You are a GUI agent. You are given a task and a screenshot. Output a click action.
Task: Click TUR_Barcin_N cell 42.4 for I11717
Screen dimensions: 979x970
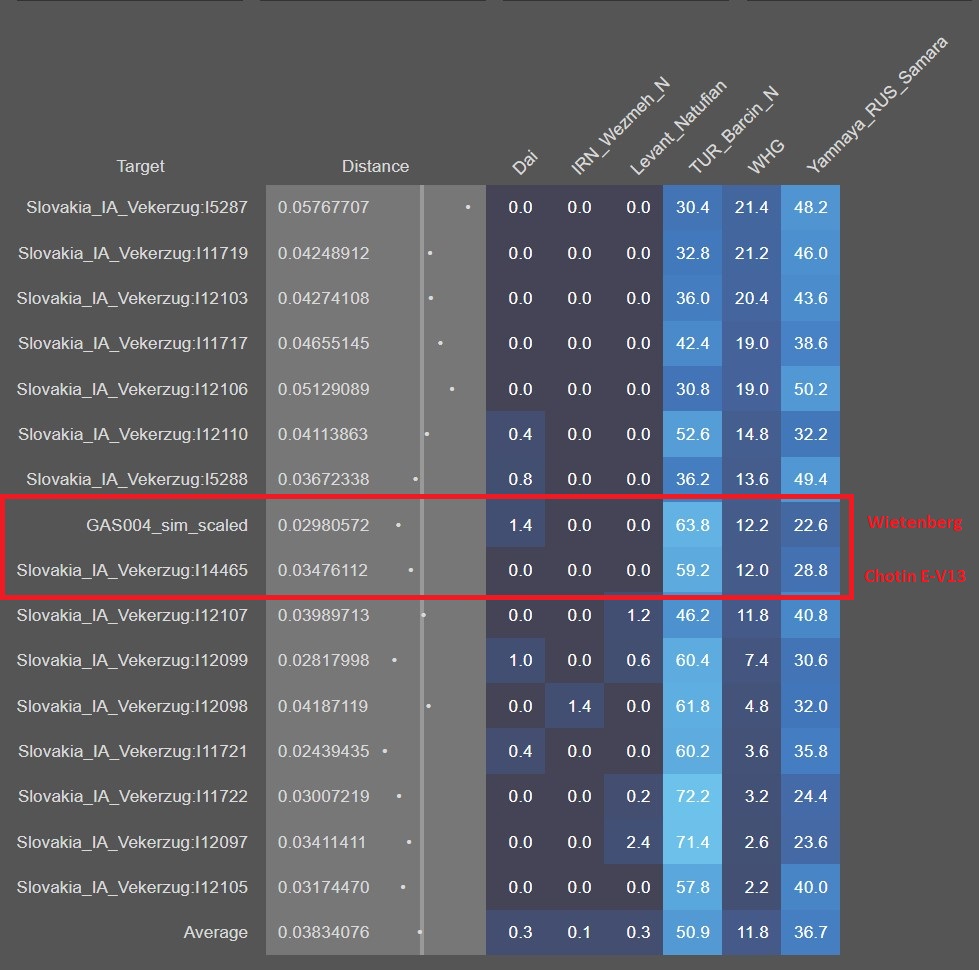coord(692,343)
